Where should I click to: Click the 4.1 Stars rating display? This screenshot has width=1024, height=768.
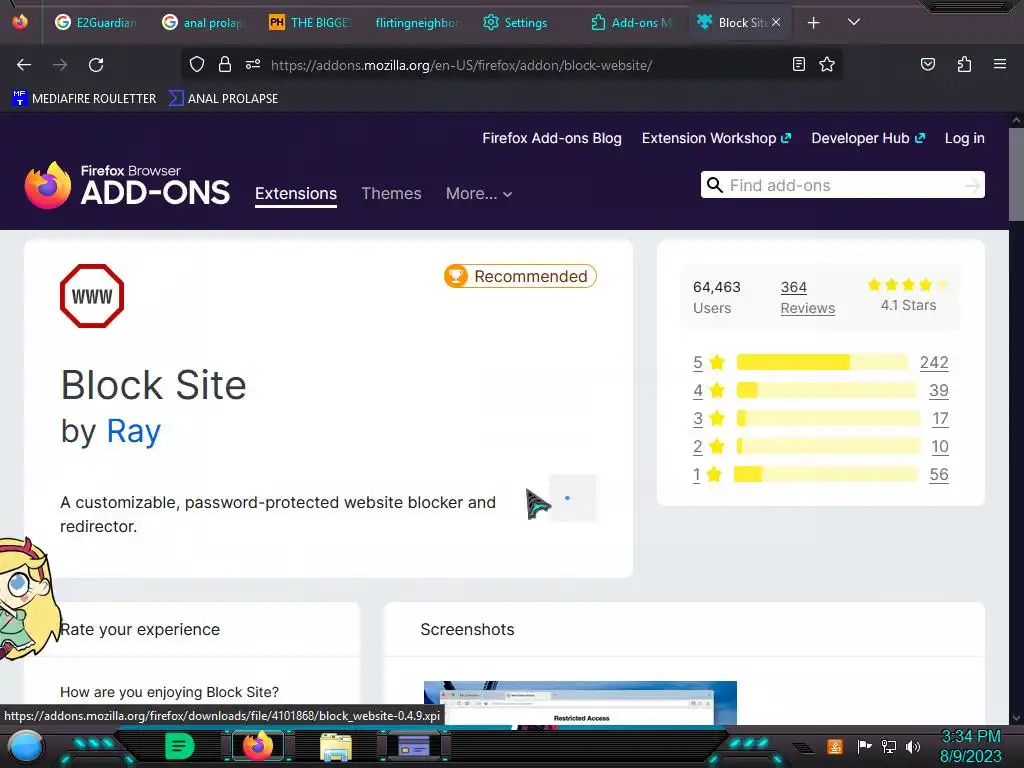point(908,295)
